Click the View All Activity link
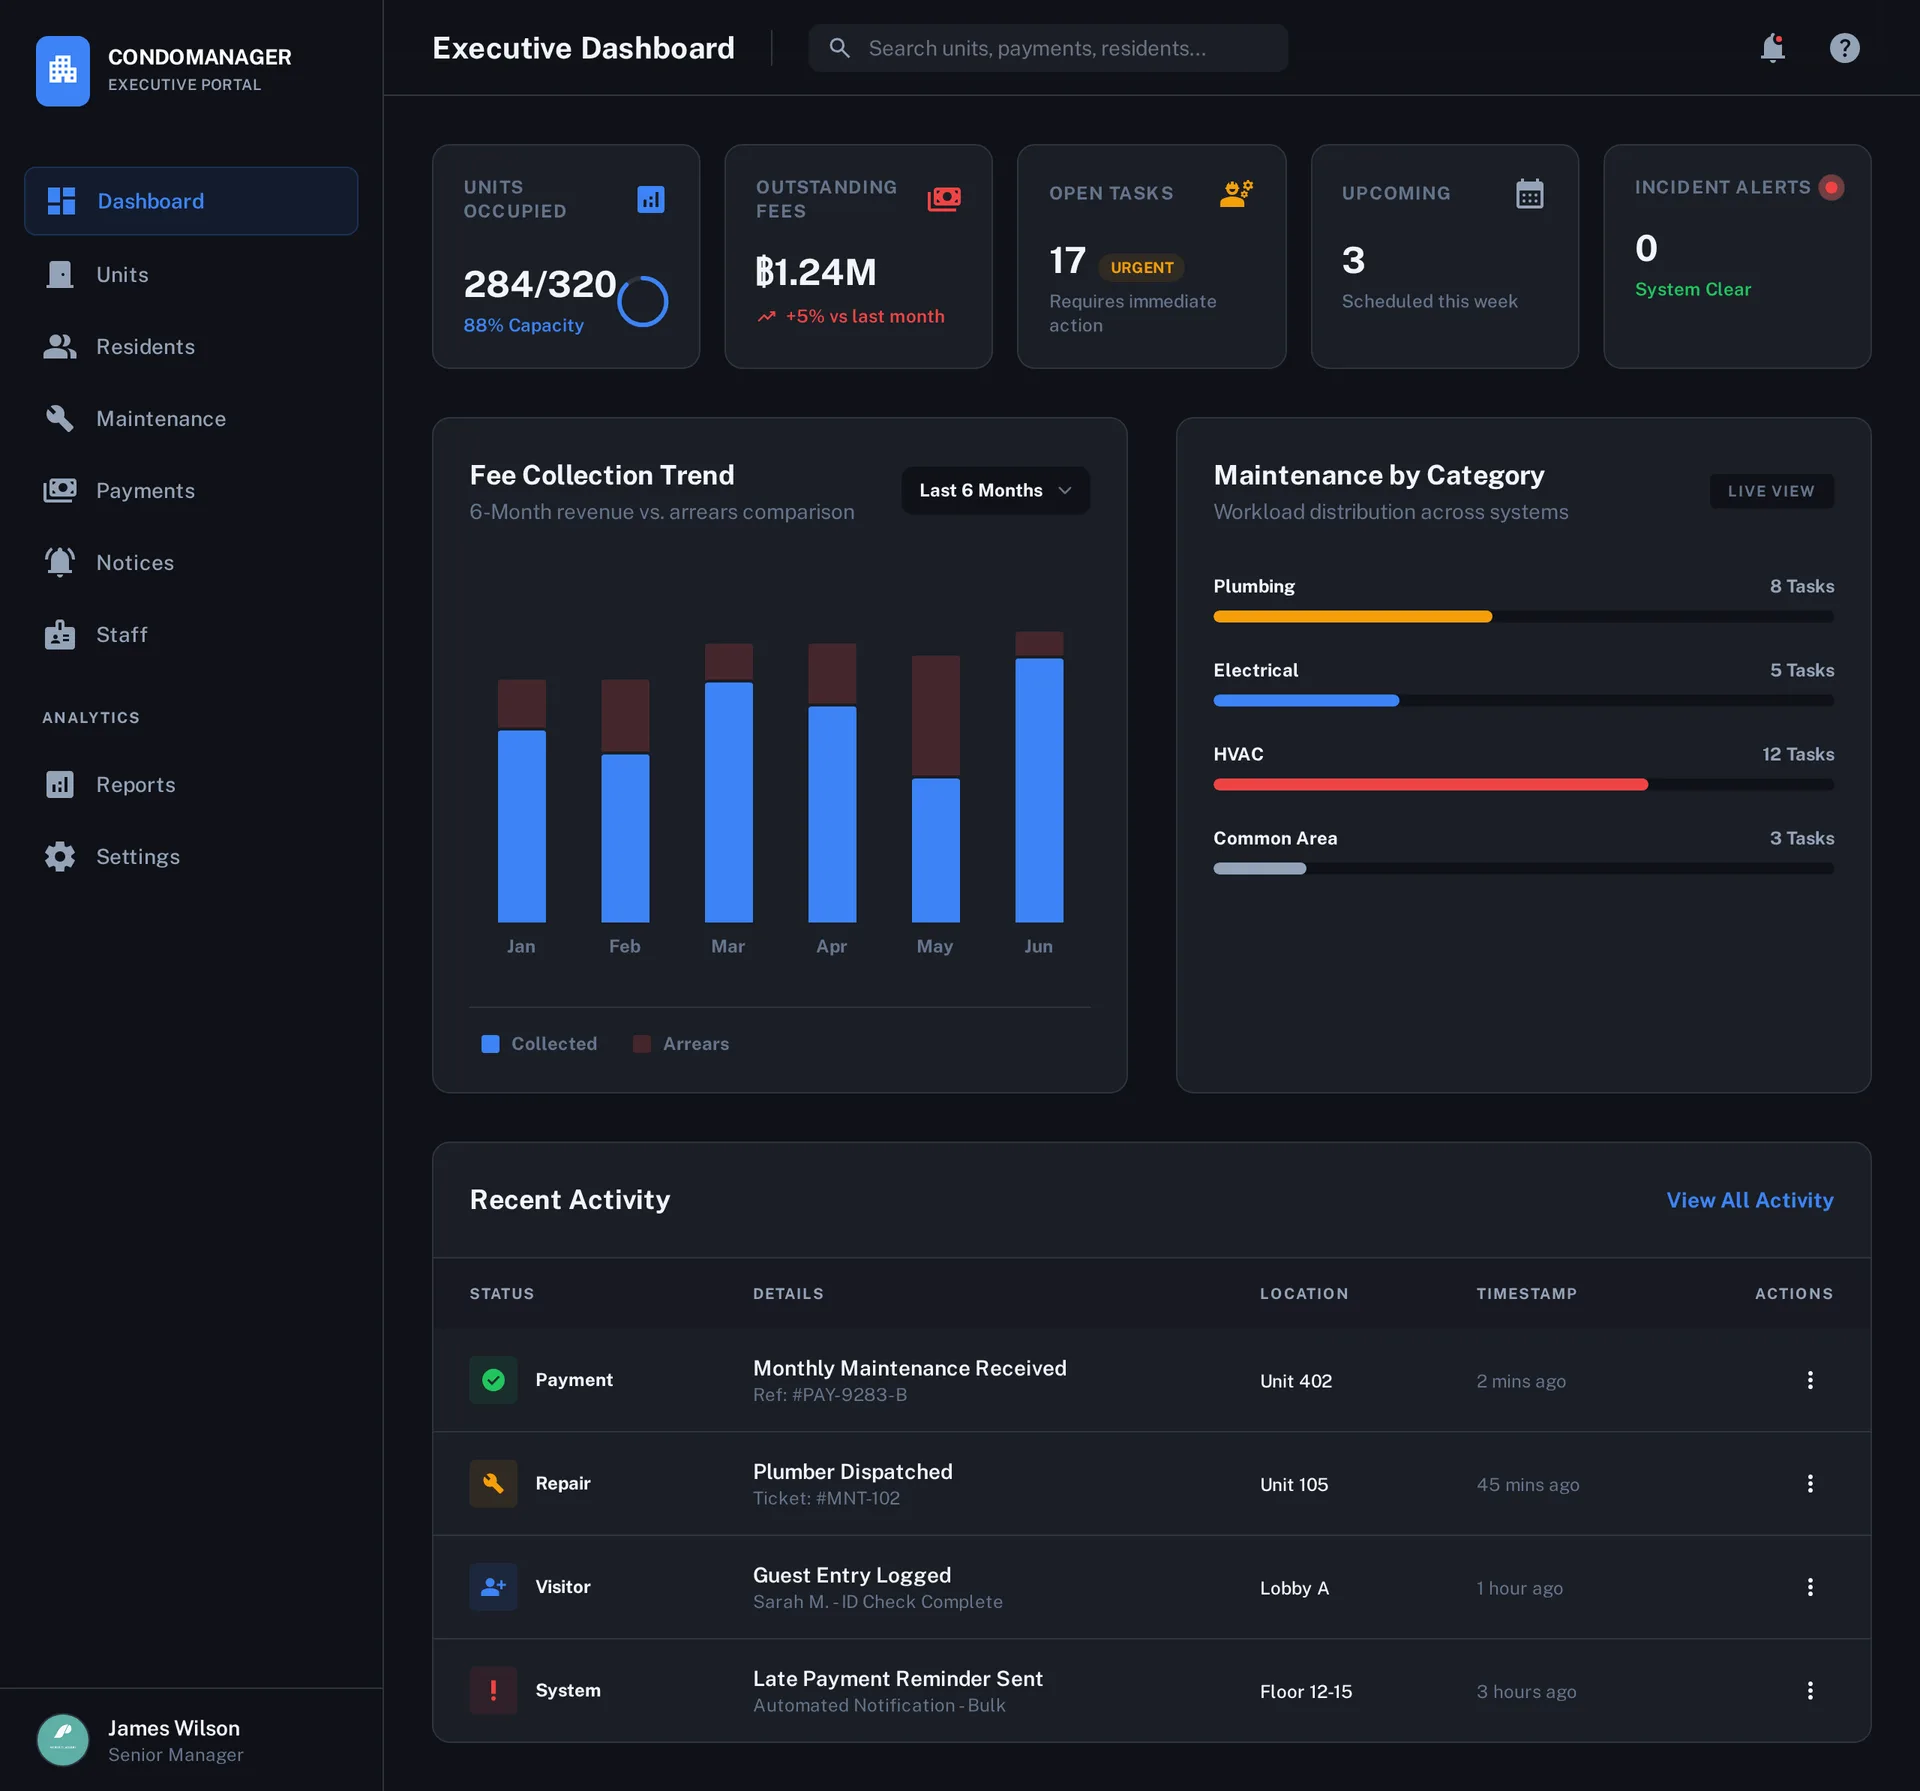Image resolution: width=1920 pixels, height=1791 pixels. tap(1750, 1200)
